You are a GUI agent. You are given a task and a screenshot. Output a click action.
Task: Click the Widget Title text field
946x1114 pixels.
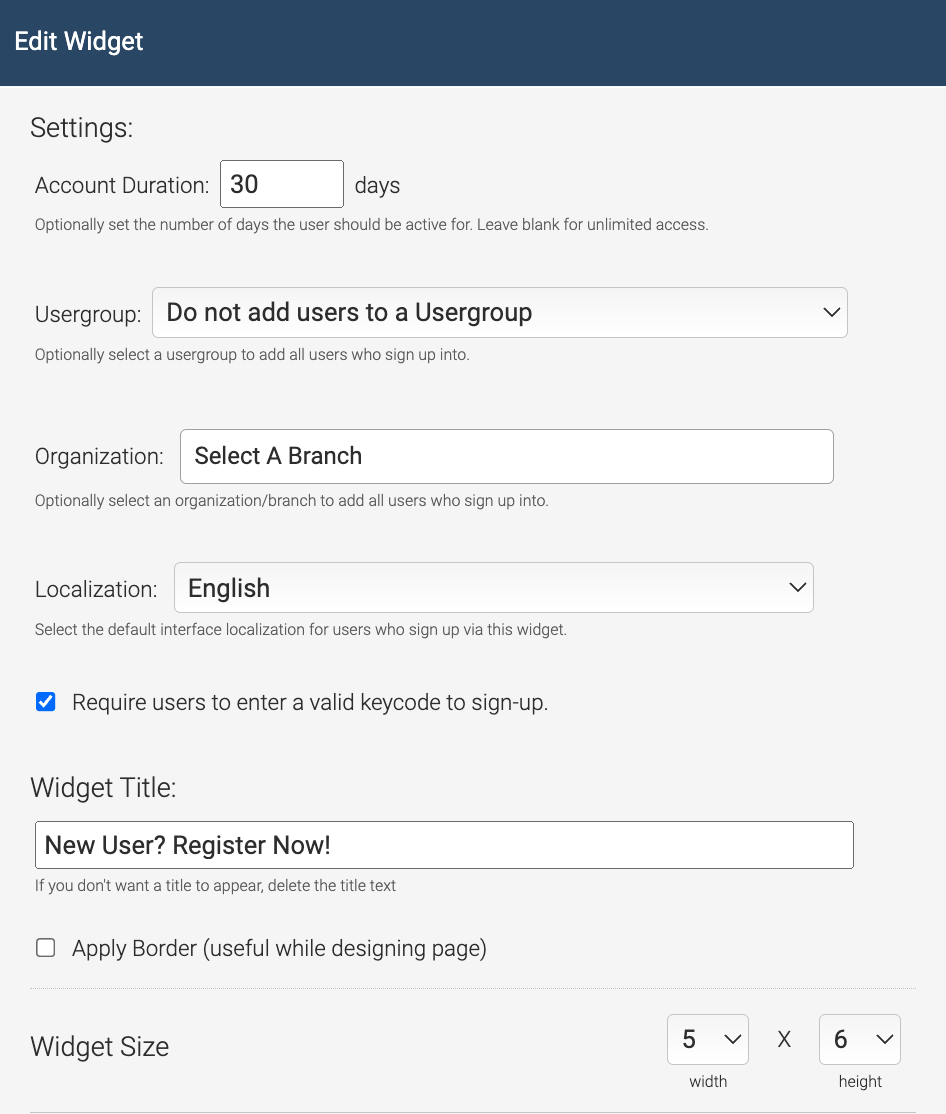click(444, 845)
